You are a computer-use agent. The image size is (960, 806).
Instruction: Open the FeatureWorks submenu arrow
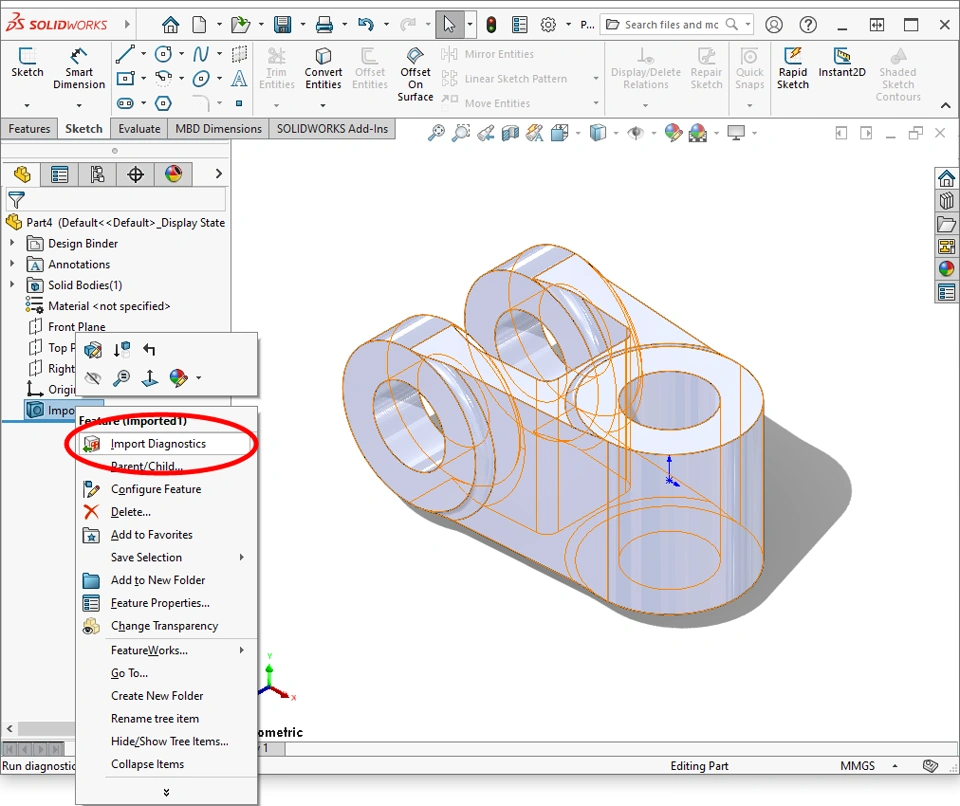pos(242,650)
